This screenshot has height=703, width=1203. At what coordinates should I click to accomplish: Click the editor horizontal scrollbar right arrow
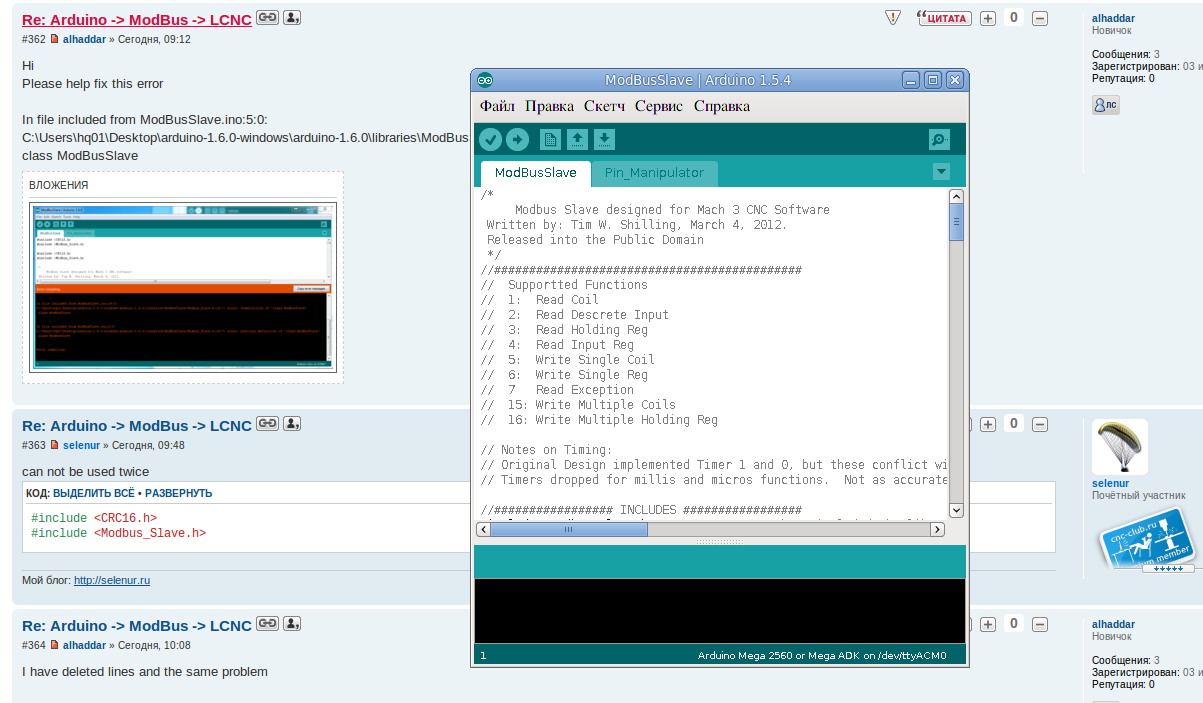pos(938,530)
